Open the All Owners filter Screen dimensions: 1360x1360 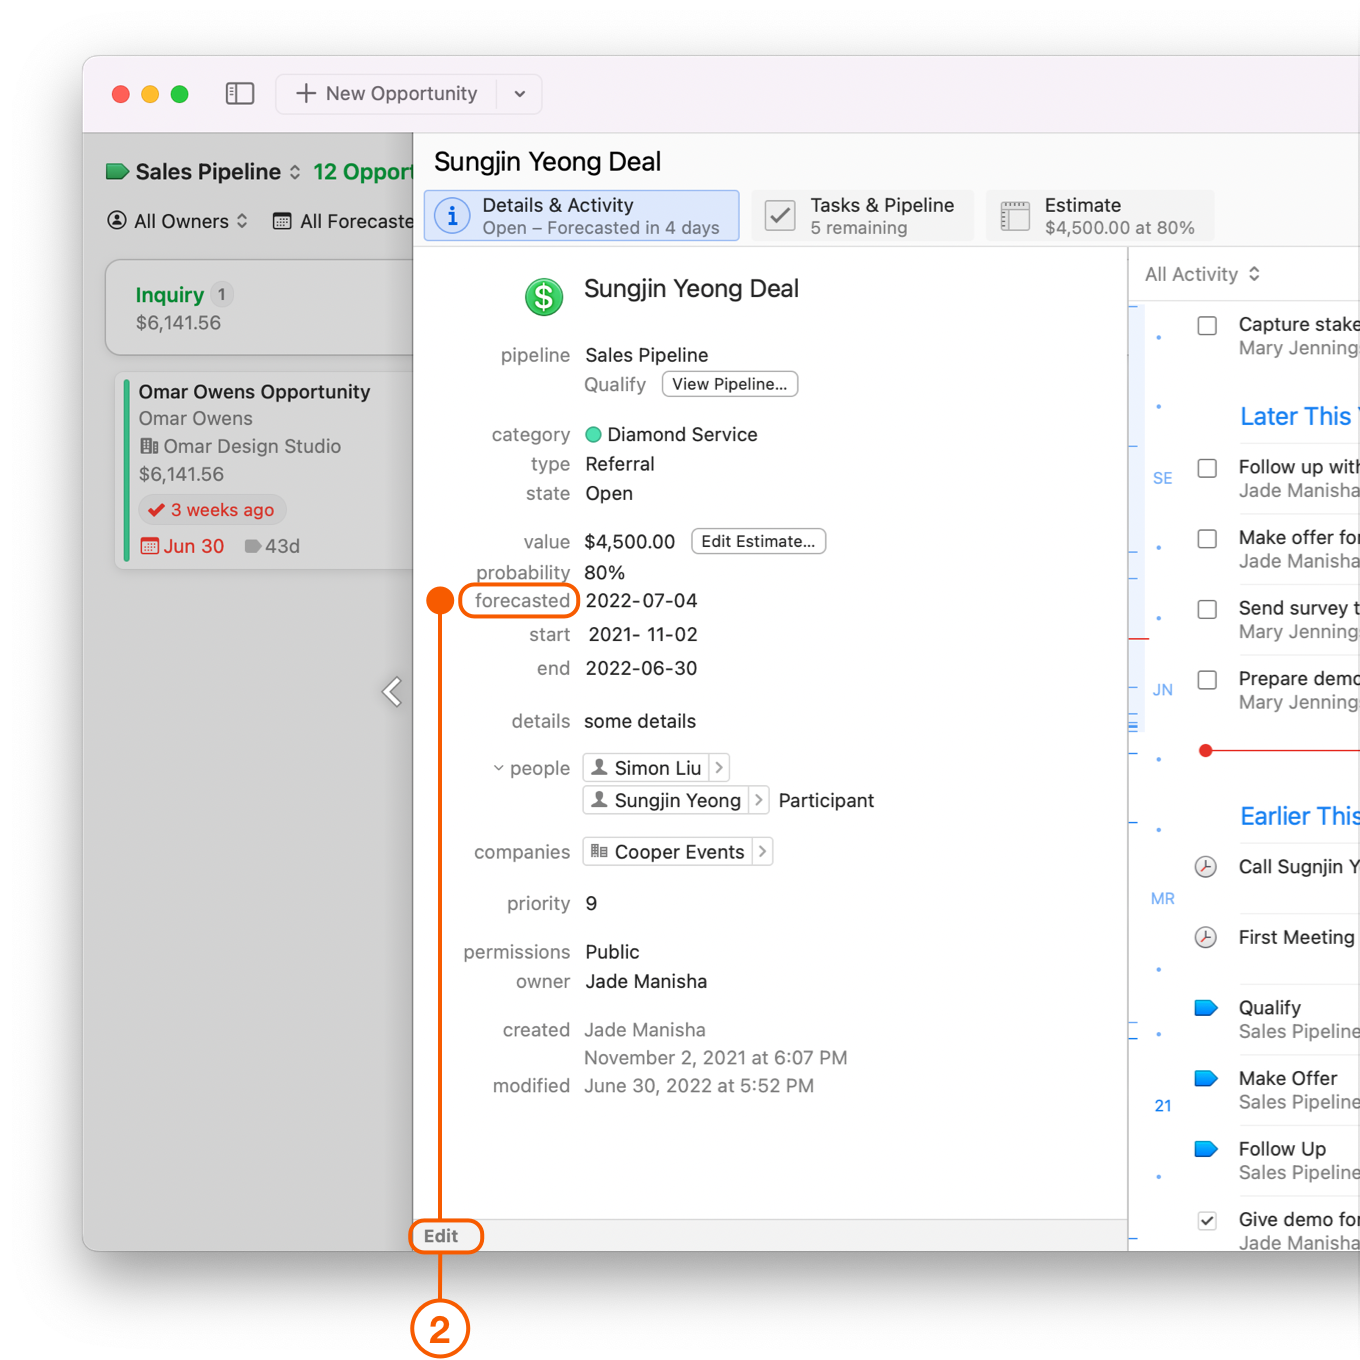click(178, 221)
